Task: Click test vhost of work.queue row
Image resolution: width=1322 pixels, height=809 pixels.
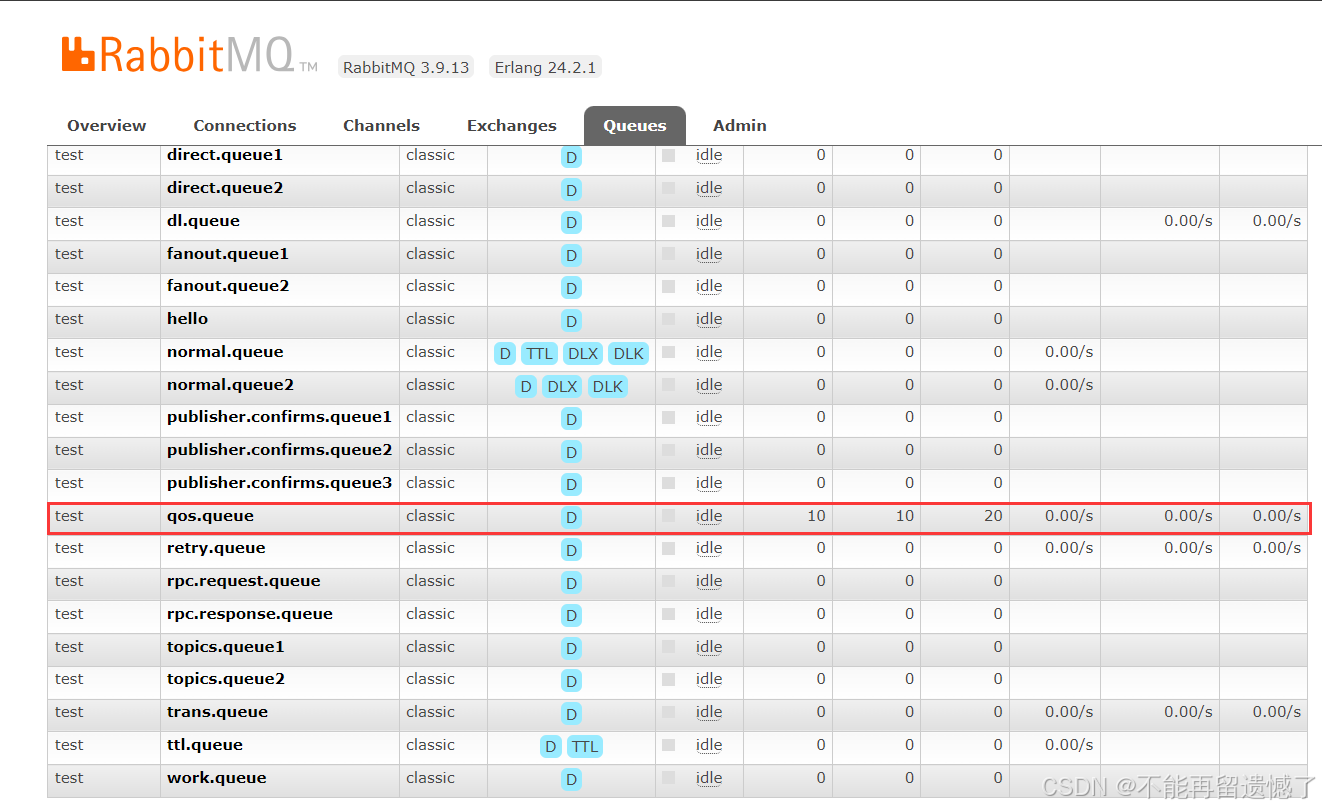Action: click(69, 778)
